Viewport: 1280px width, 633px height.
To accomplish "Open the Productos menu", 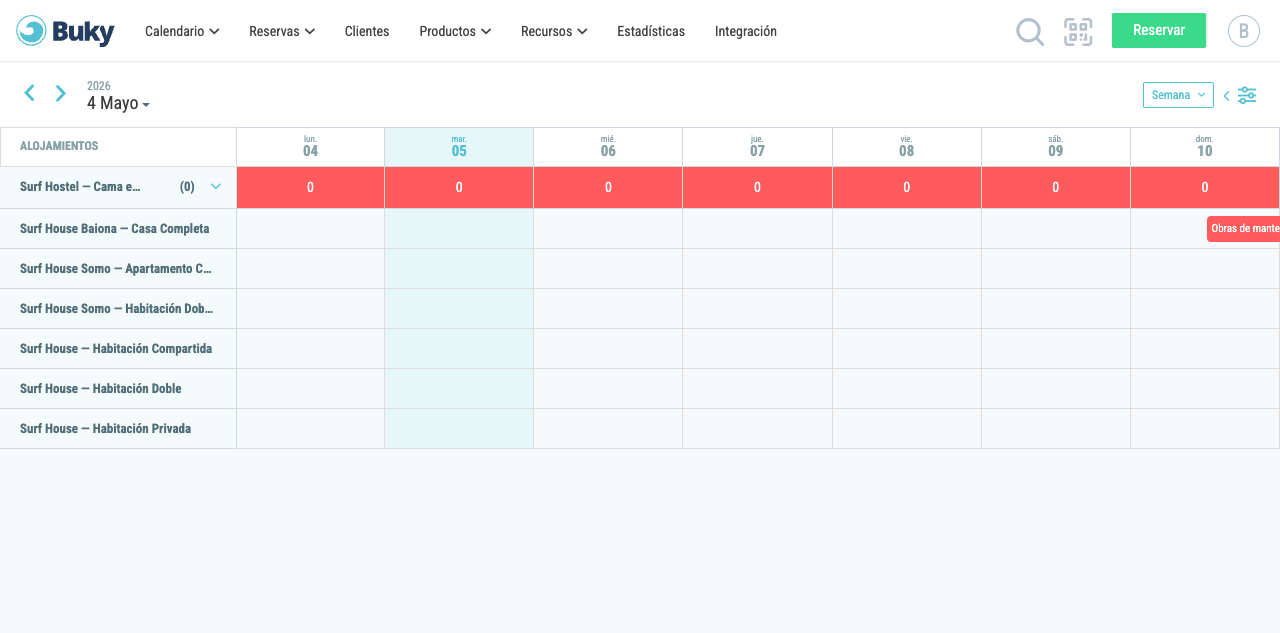I will pyautogui.click(x=455, y=31).
